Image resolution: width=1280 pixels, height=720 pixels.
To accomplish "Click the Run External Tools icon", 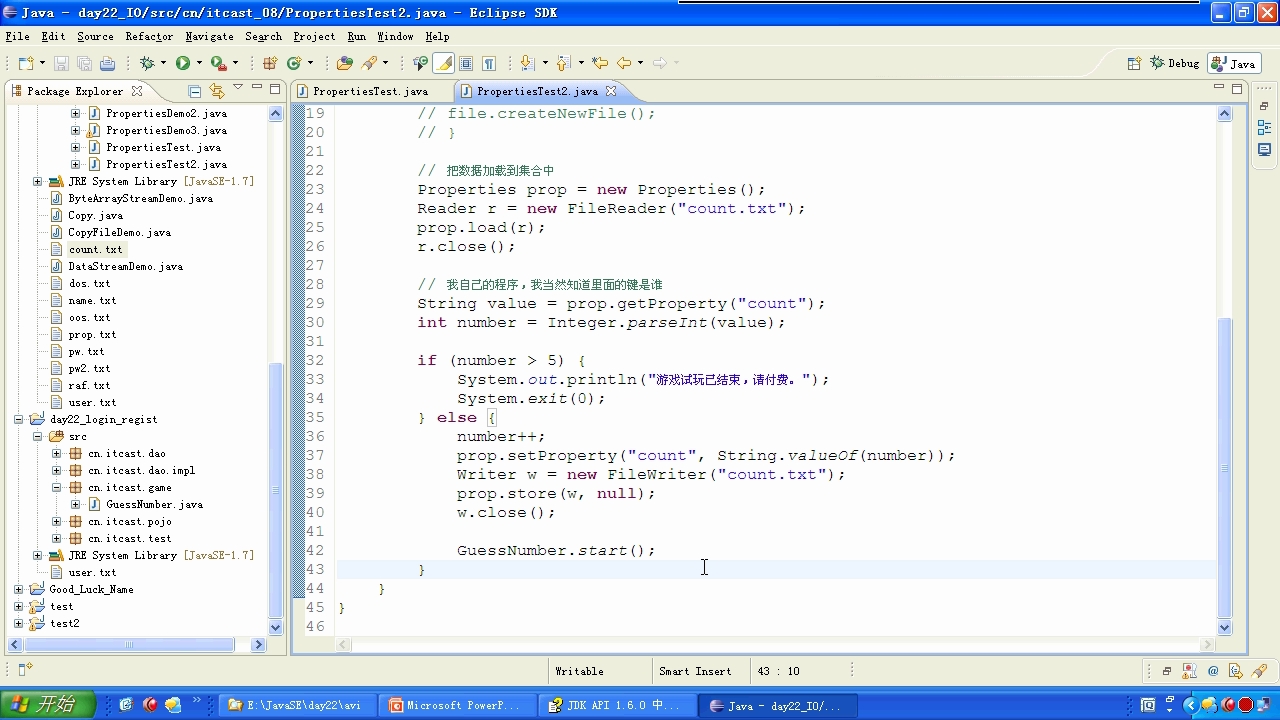I will pos(218,63).
